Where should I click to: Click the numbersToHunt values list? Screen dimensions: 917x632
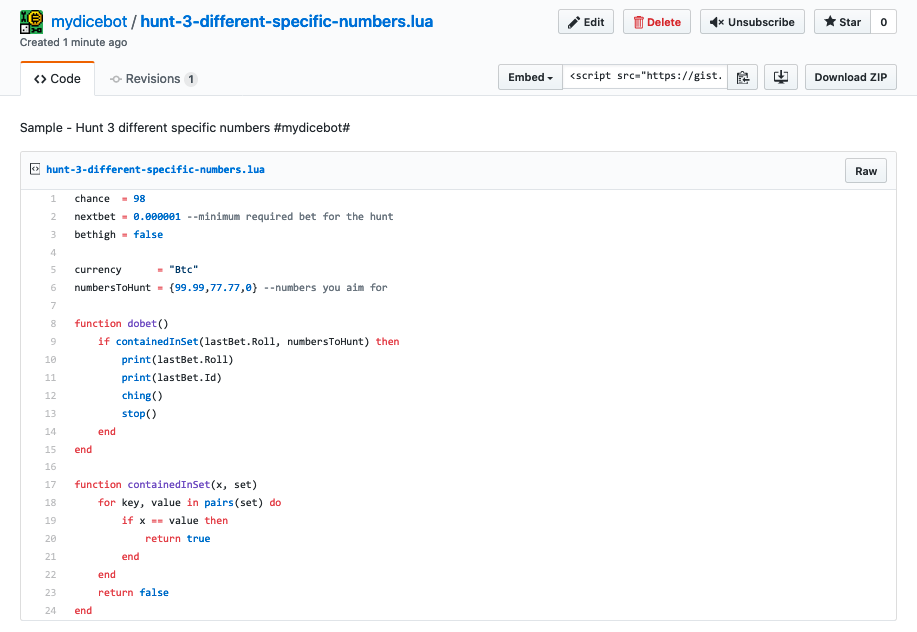(x=213, y=288)
